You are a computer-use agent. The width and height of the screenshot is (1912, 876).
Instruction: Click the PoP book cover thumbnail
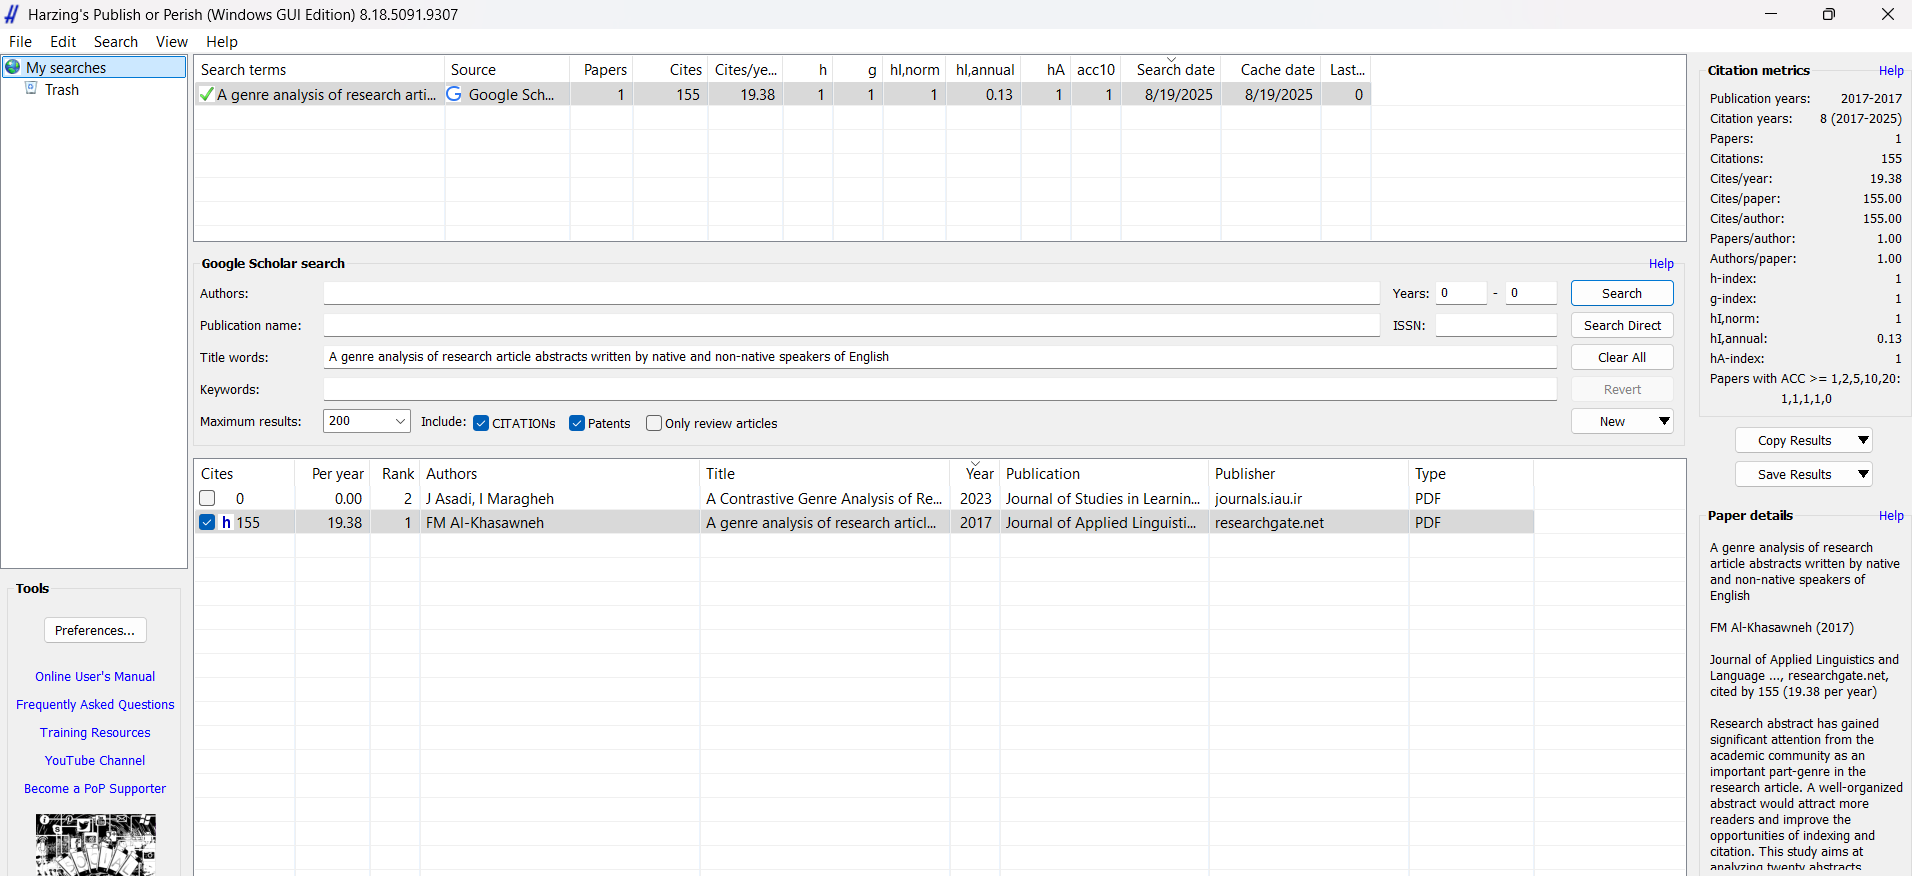[96, 845]
